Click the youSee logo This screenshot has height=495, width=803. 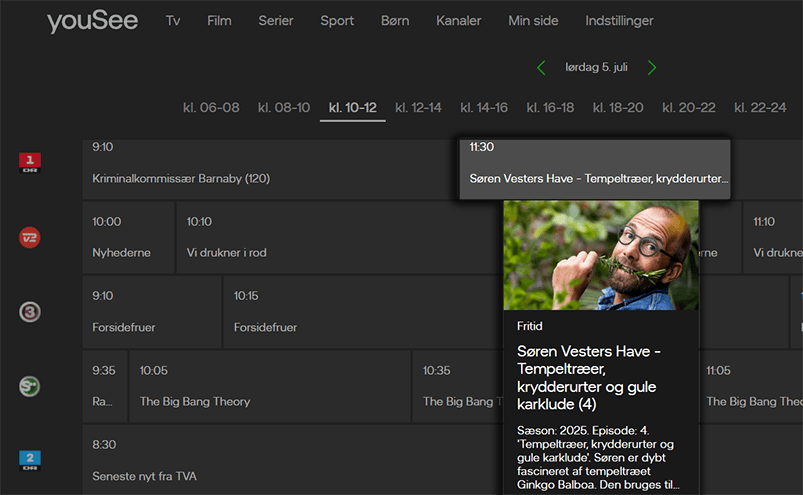pyautogui.click(x=92, y=22)
